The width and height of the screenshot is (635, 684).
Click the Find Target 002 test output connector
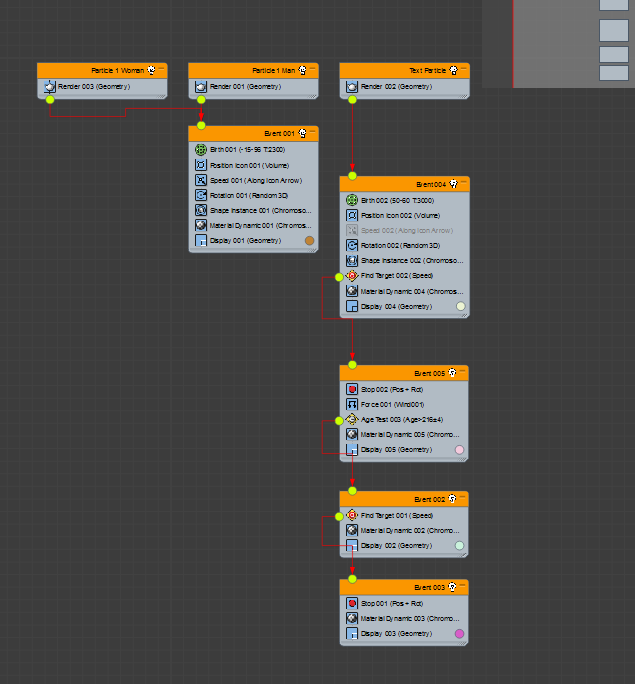[x=339, y=277]
